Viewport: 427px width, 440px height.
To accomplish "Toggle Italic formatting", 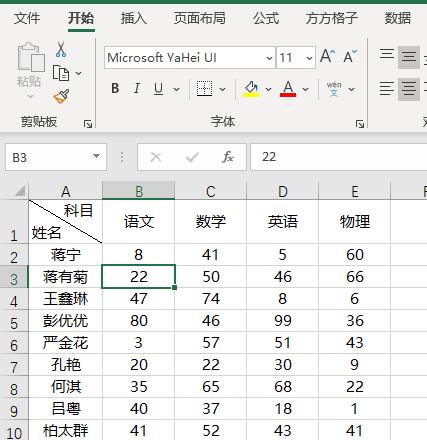I will 137,89.
